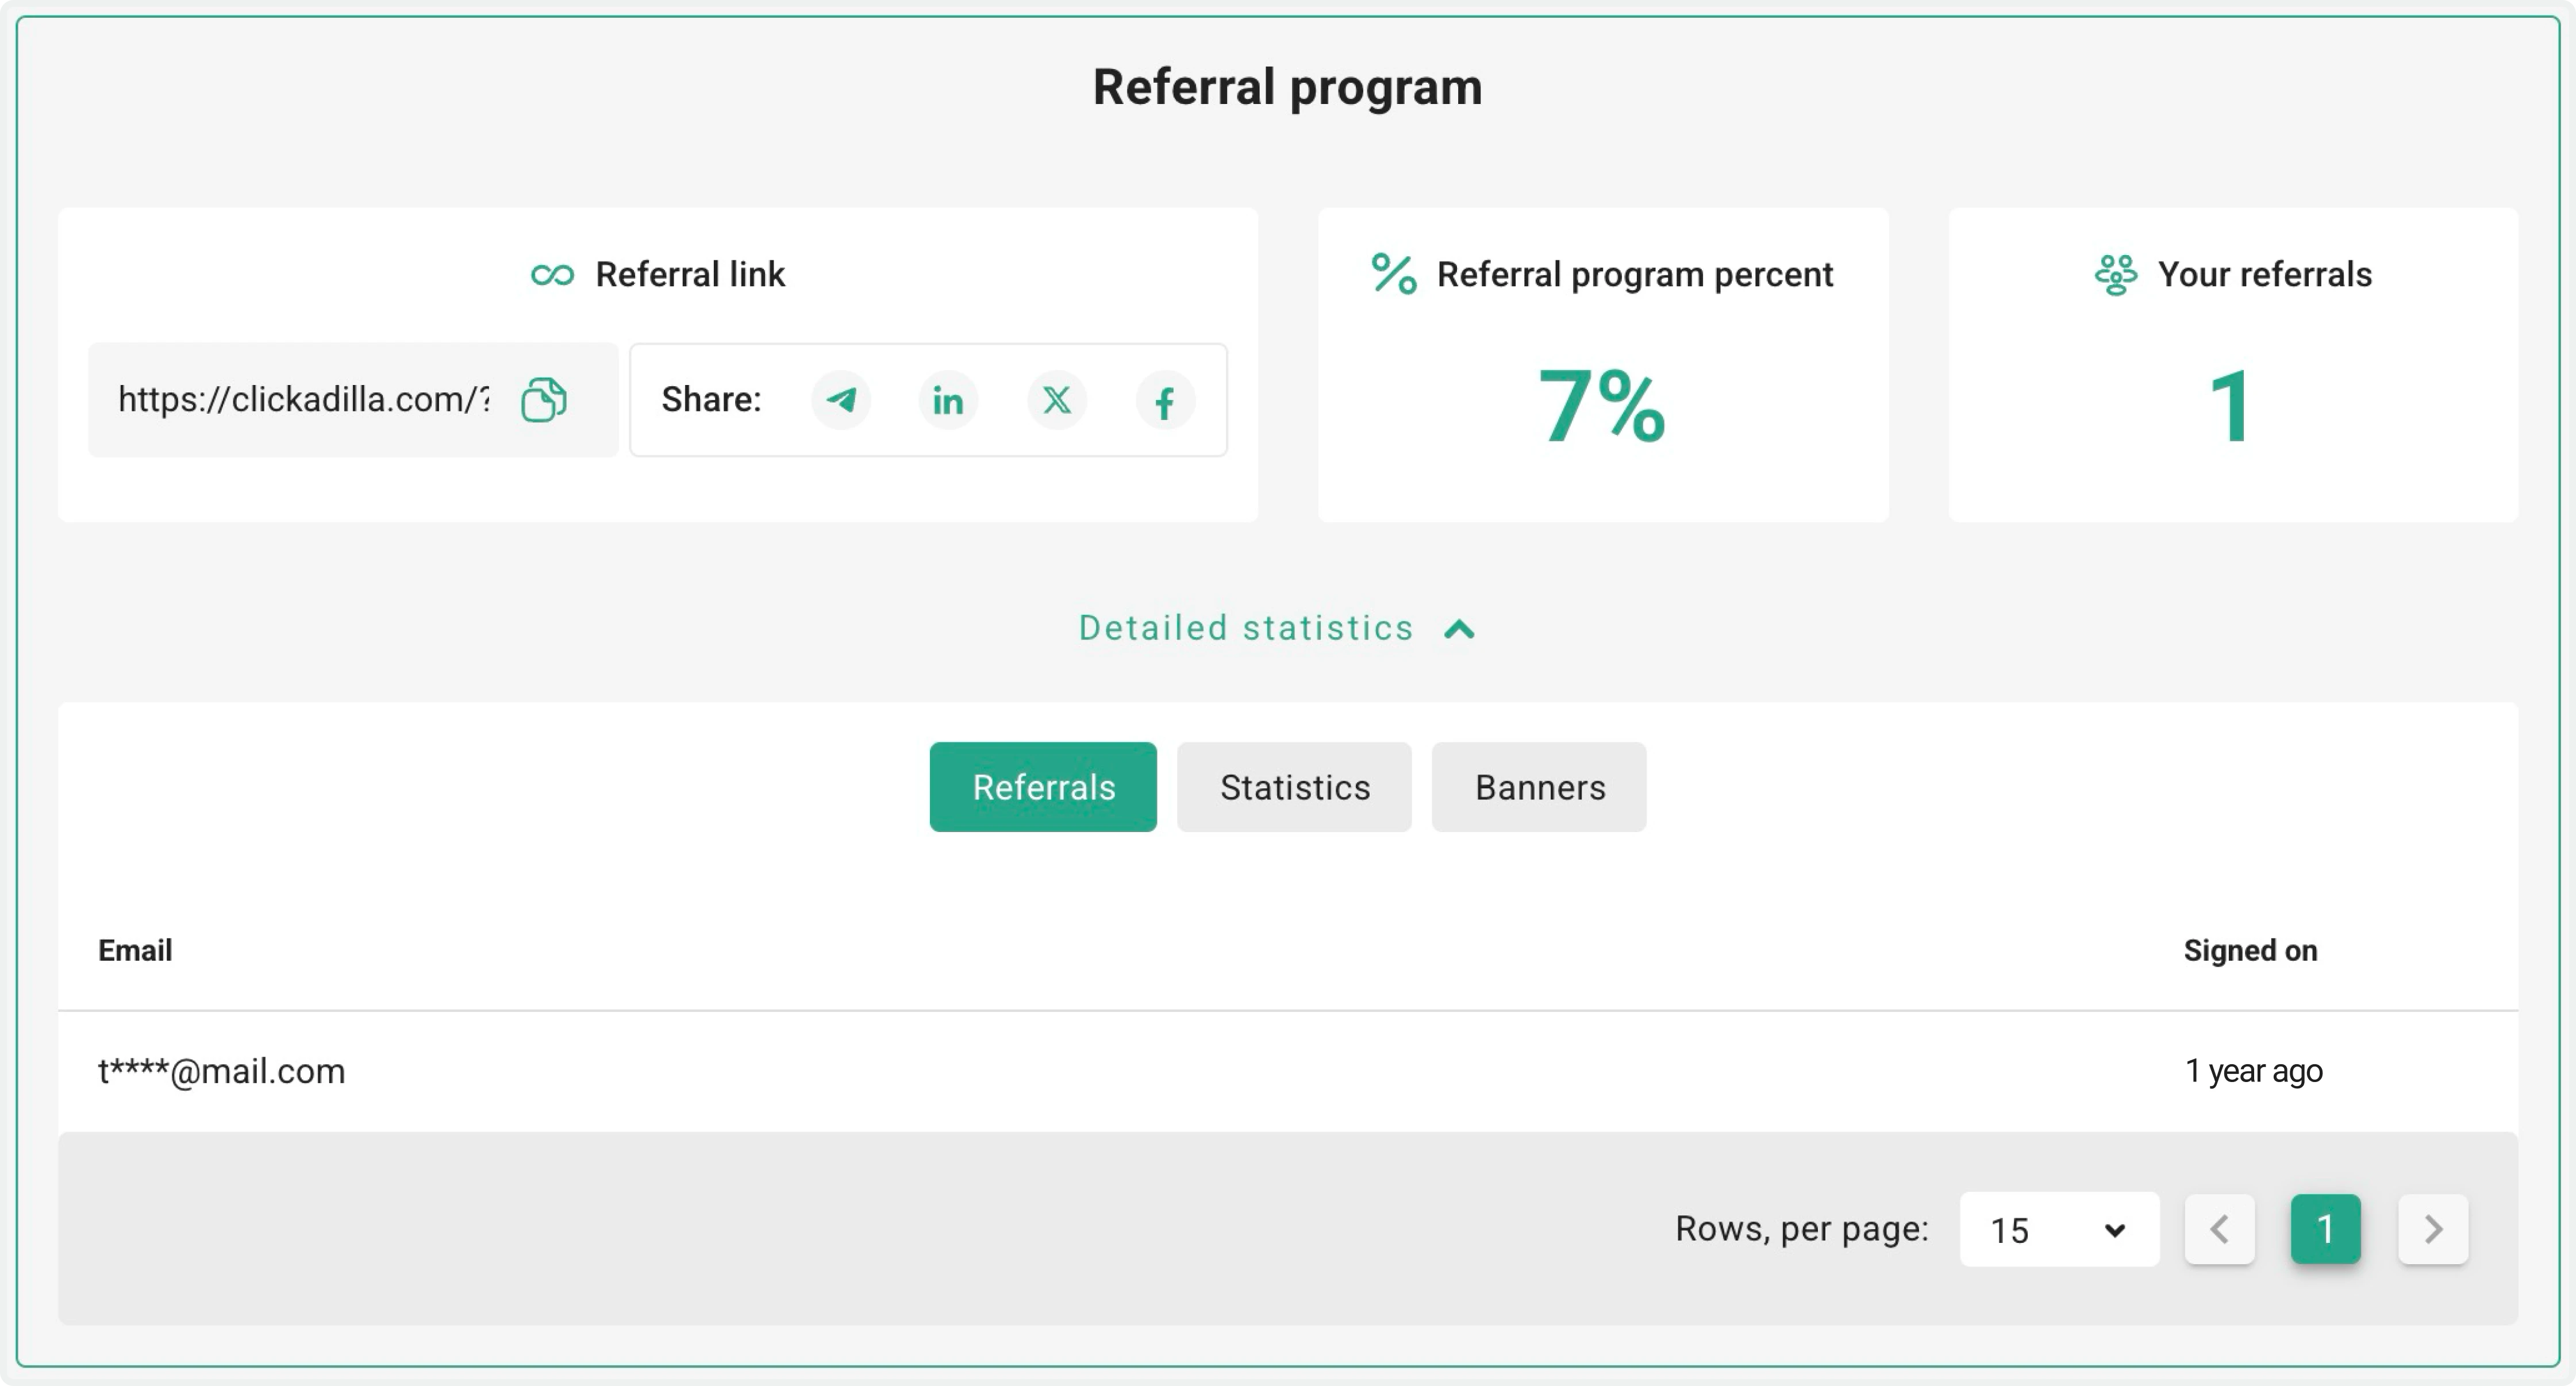Share referral link on X
This screenshot has height=1386, width=2576.
click(1057, 400)
